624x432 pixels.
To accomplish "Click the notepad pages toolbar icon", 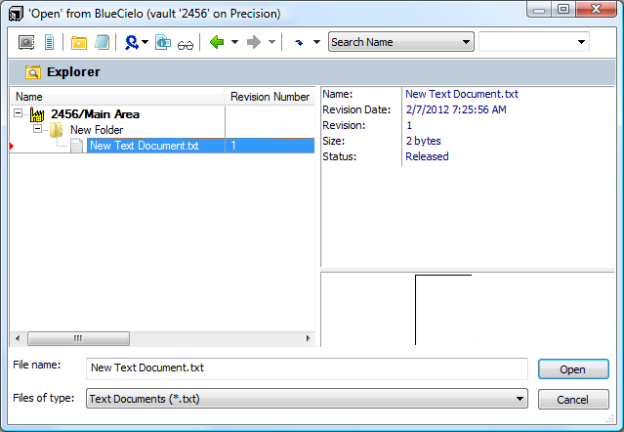I will coord(102,42).
